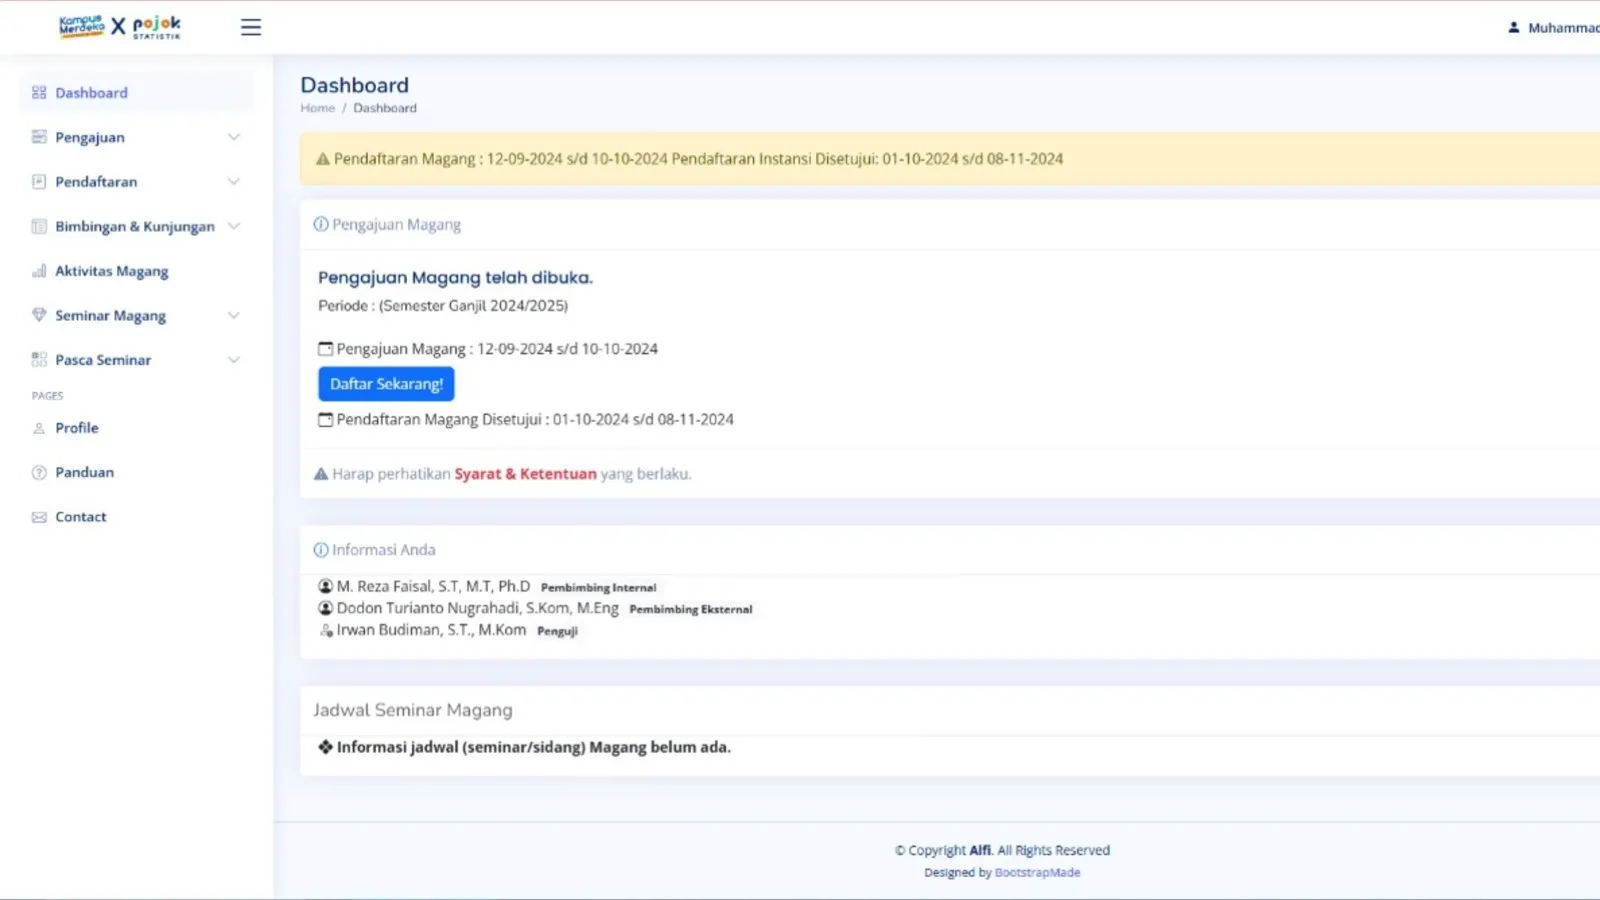Click the Panduan question mark icon

(39, 473)
